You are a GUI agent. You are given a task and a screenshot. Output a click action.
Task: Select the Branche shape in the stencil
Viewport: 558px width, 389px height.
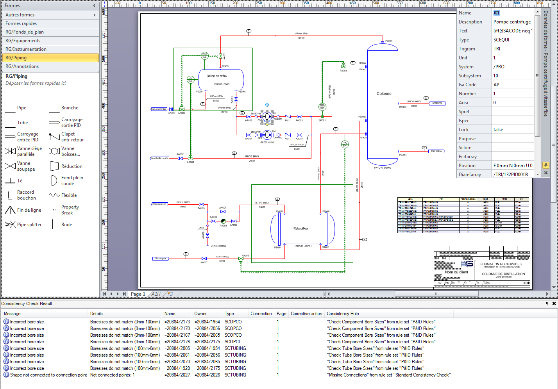click(x=64, y=108)
